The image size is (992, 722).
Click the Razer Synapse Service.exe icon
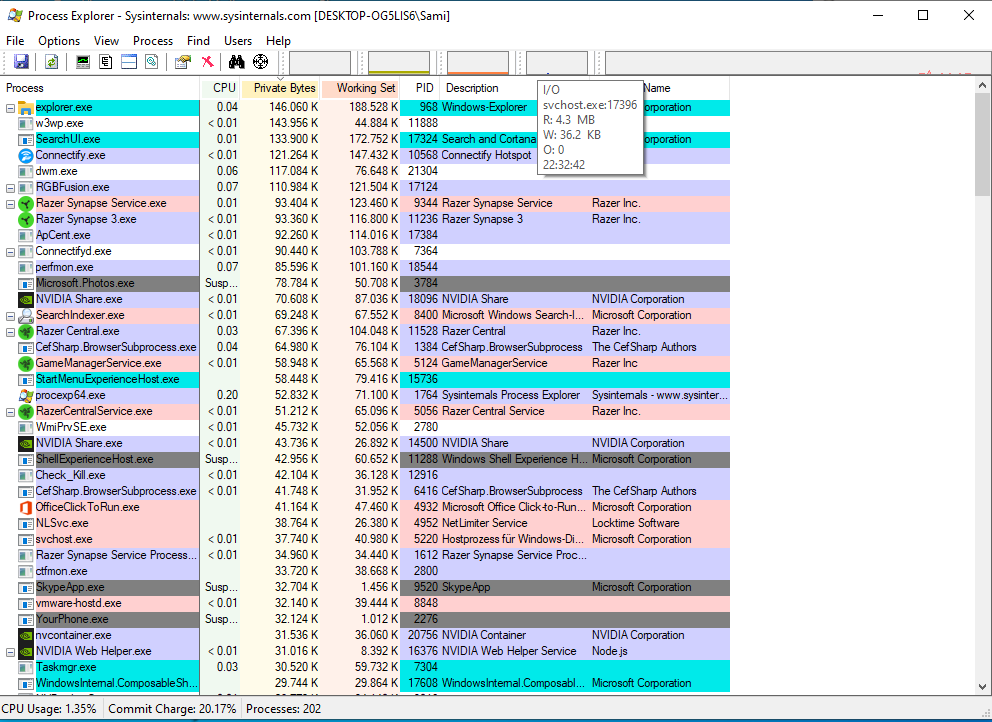tap(25, 204)
